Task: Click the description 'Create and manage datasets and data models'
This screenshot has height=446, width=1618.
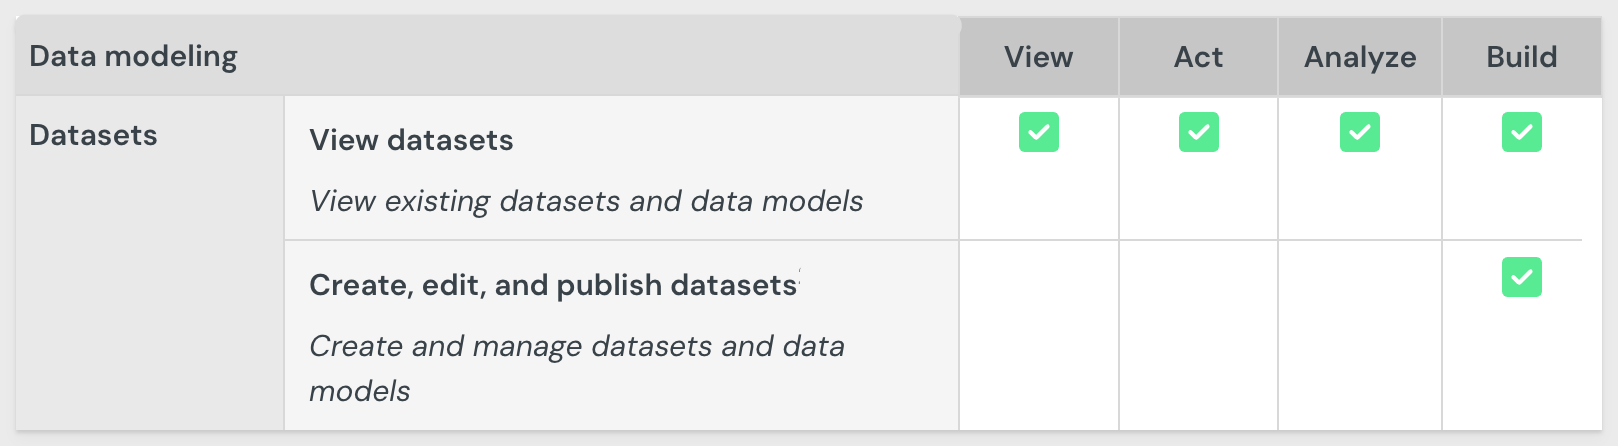Action: tap(577, 368)
